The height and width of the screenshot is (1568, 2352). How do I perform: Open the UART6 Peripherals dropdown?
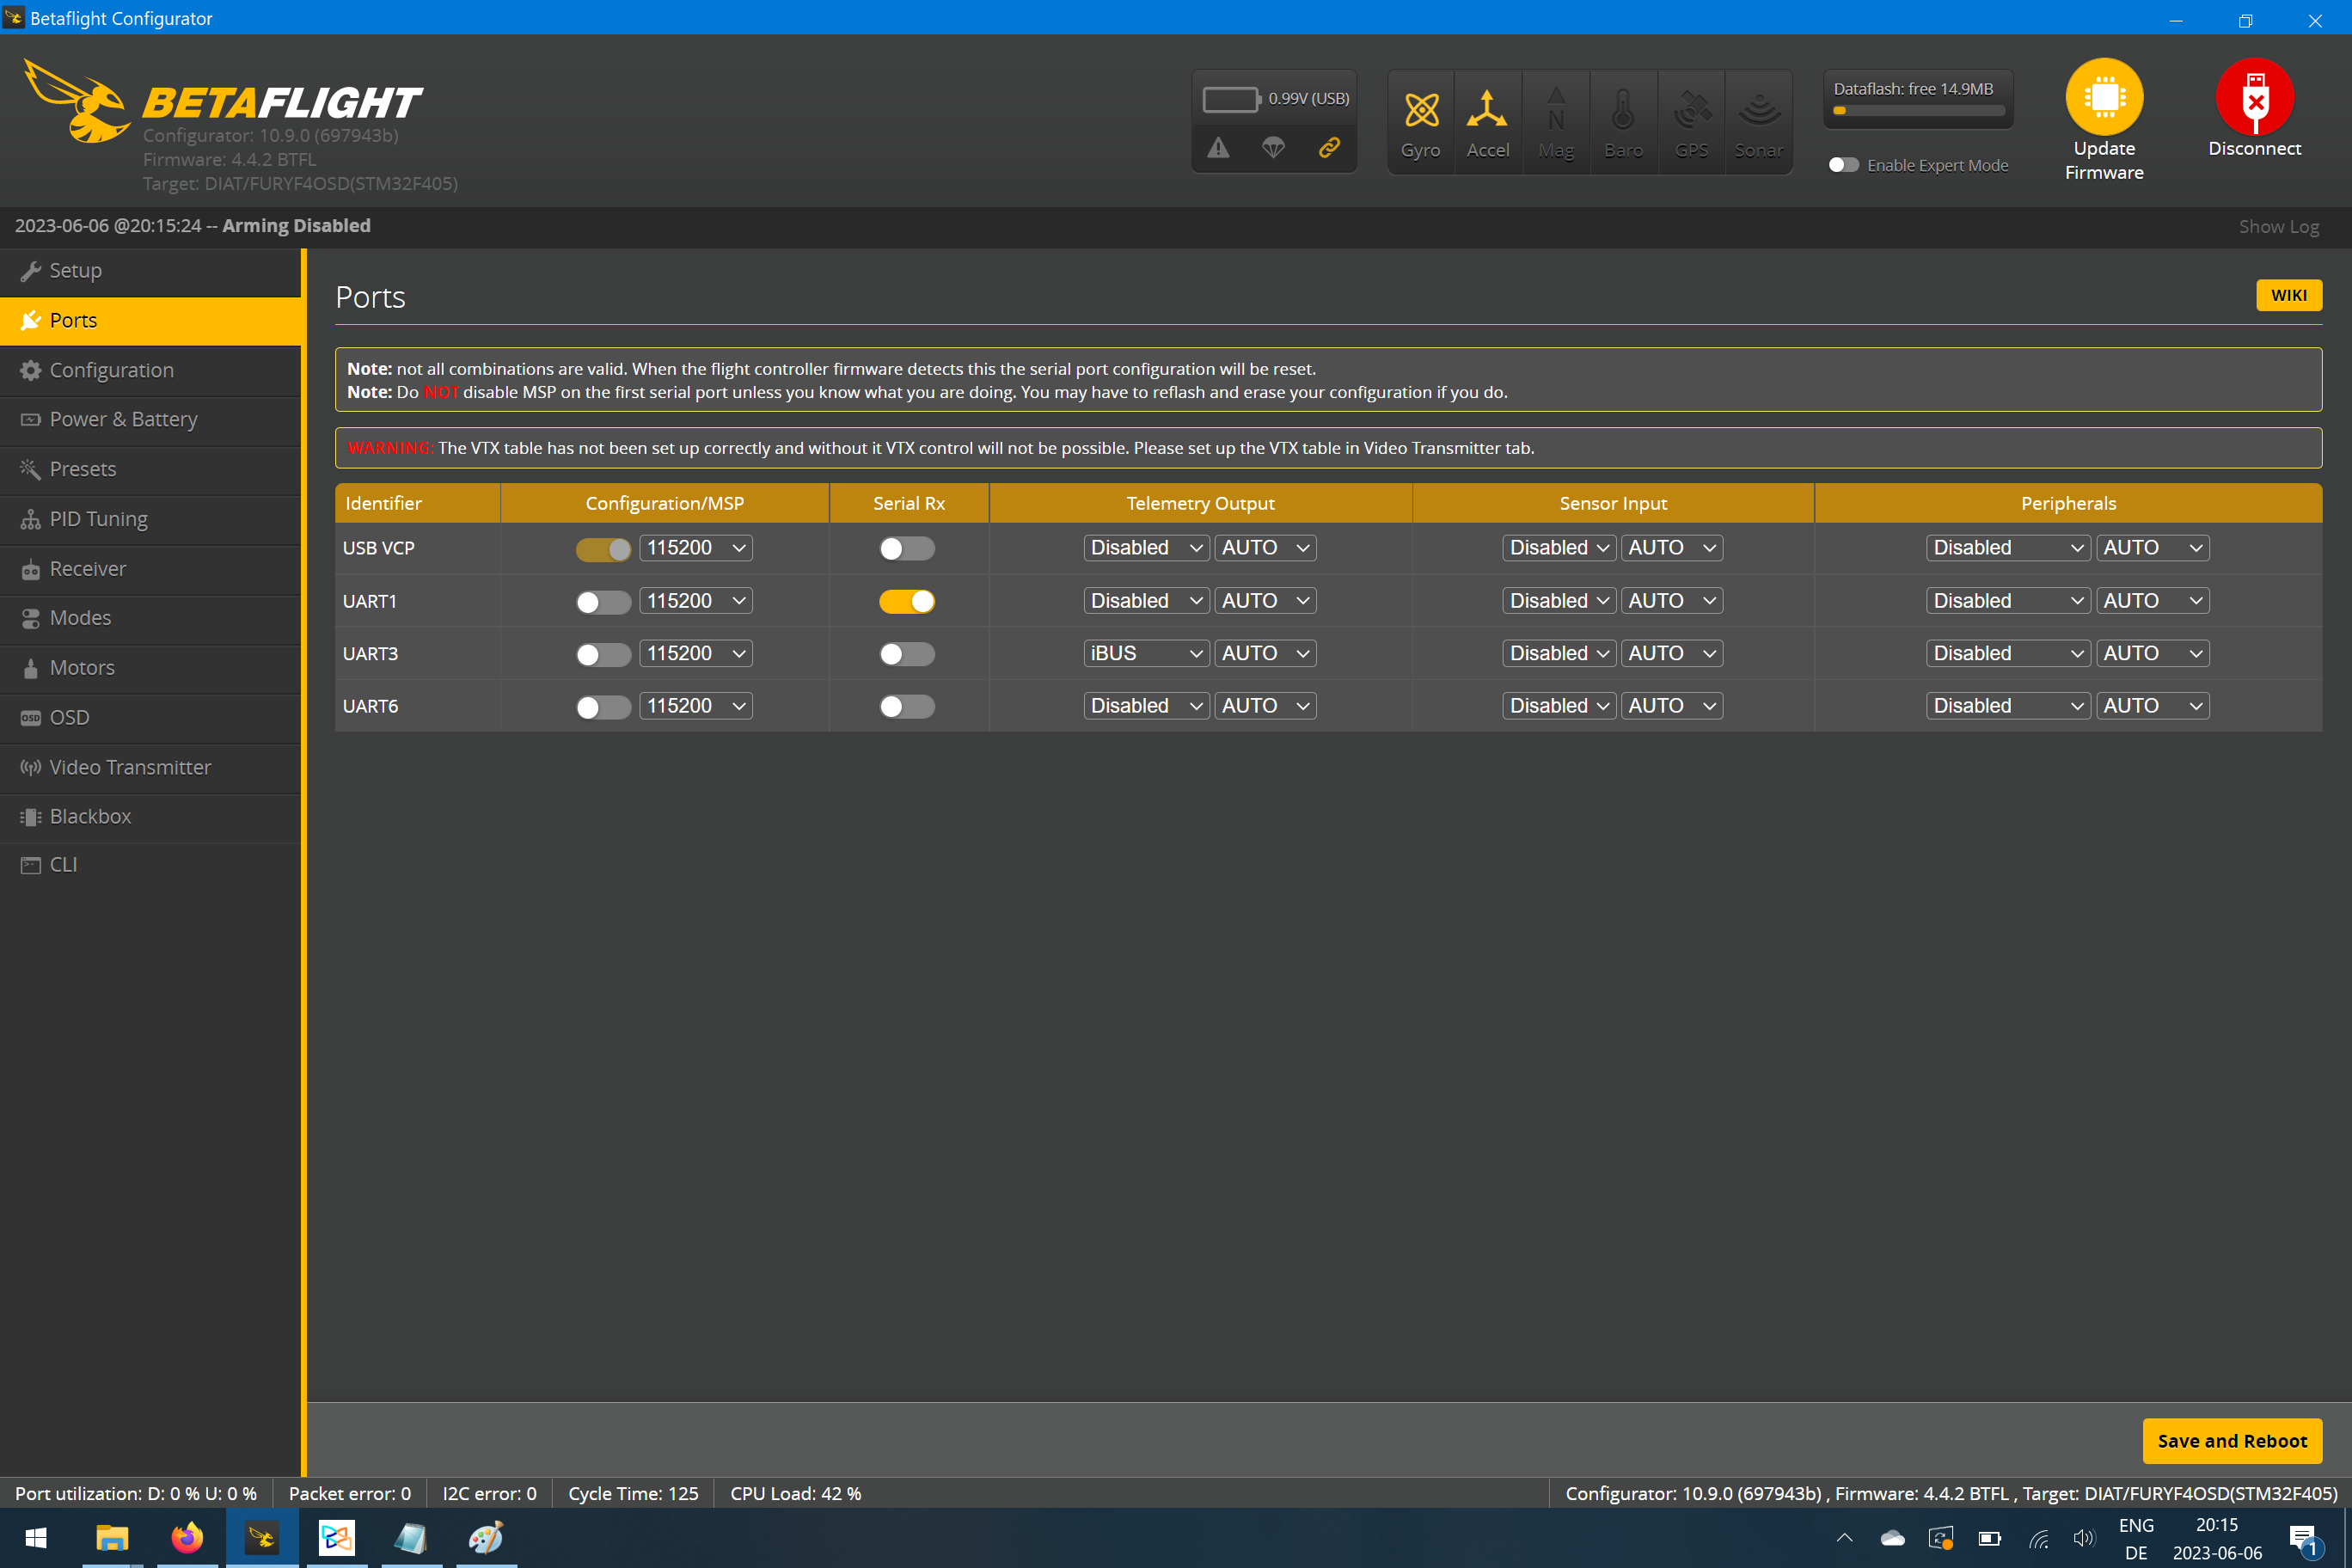tap(2007, 705)
